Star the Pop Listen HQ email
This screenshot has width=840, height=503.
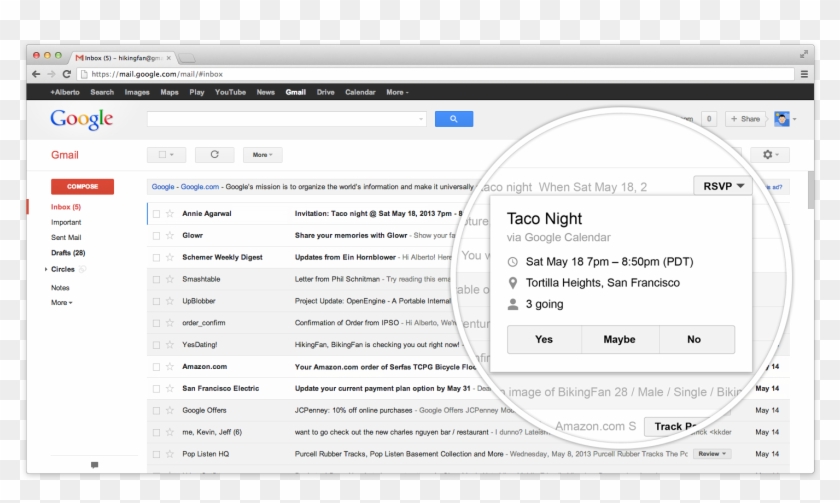[x=170, y=454]
